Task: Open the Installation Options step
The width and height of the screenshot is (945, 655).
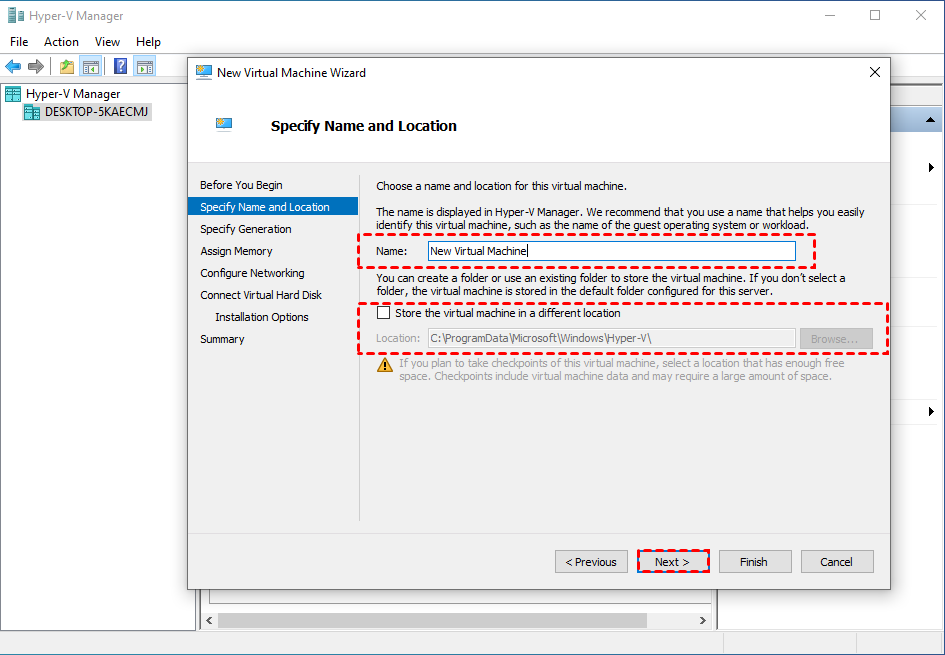Action: (262, 317)
